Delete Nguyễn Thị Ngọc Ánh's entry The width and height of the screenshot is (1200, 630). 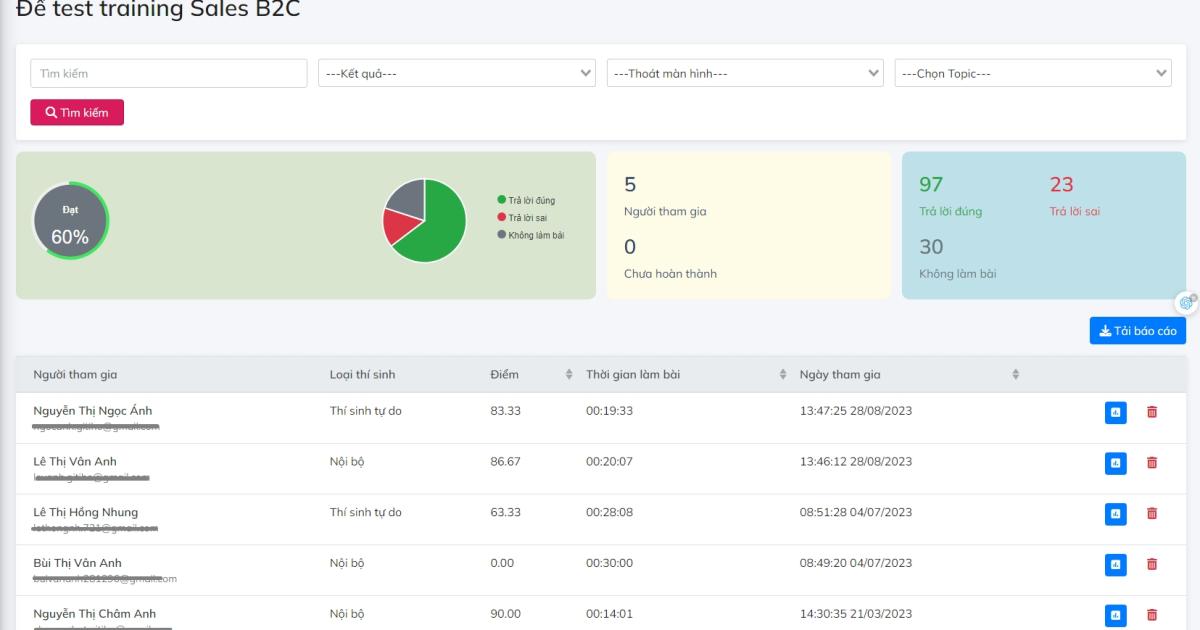point(1151,413)
